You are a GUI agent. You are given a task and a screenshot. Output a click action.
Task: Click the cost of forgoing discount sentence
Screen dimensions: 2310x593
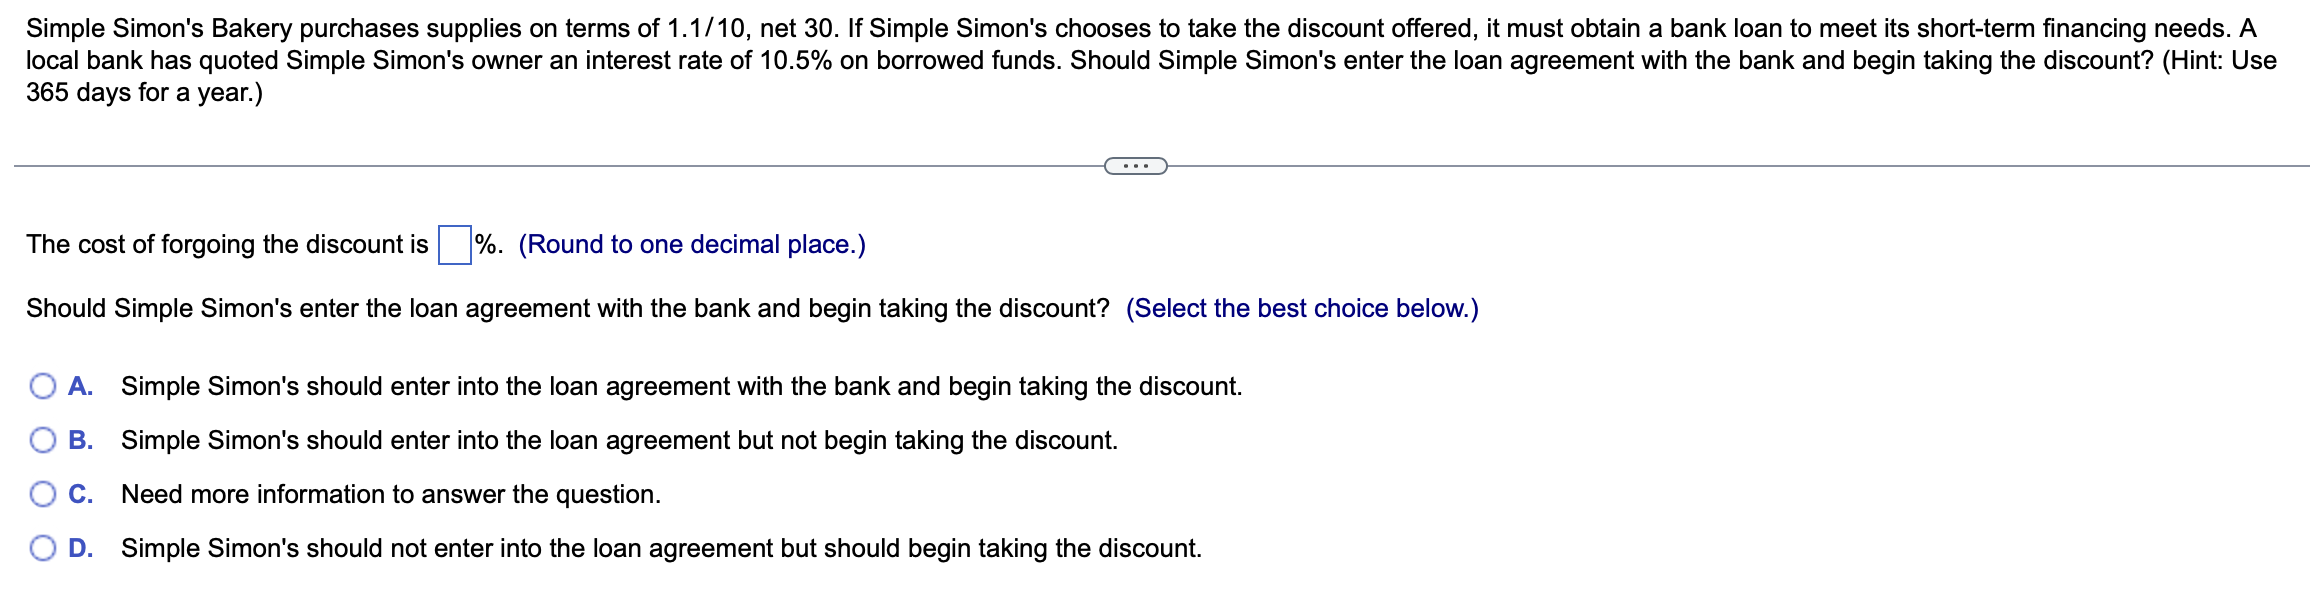tap(230, 242)
